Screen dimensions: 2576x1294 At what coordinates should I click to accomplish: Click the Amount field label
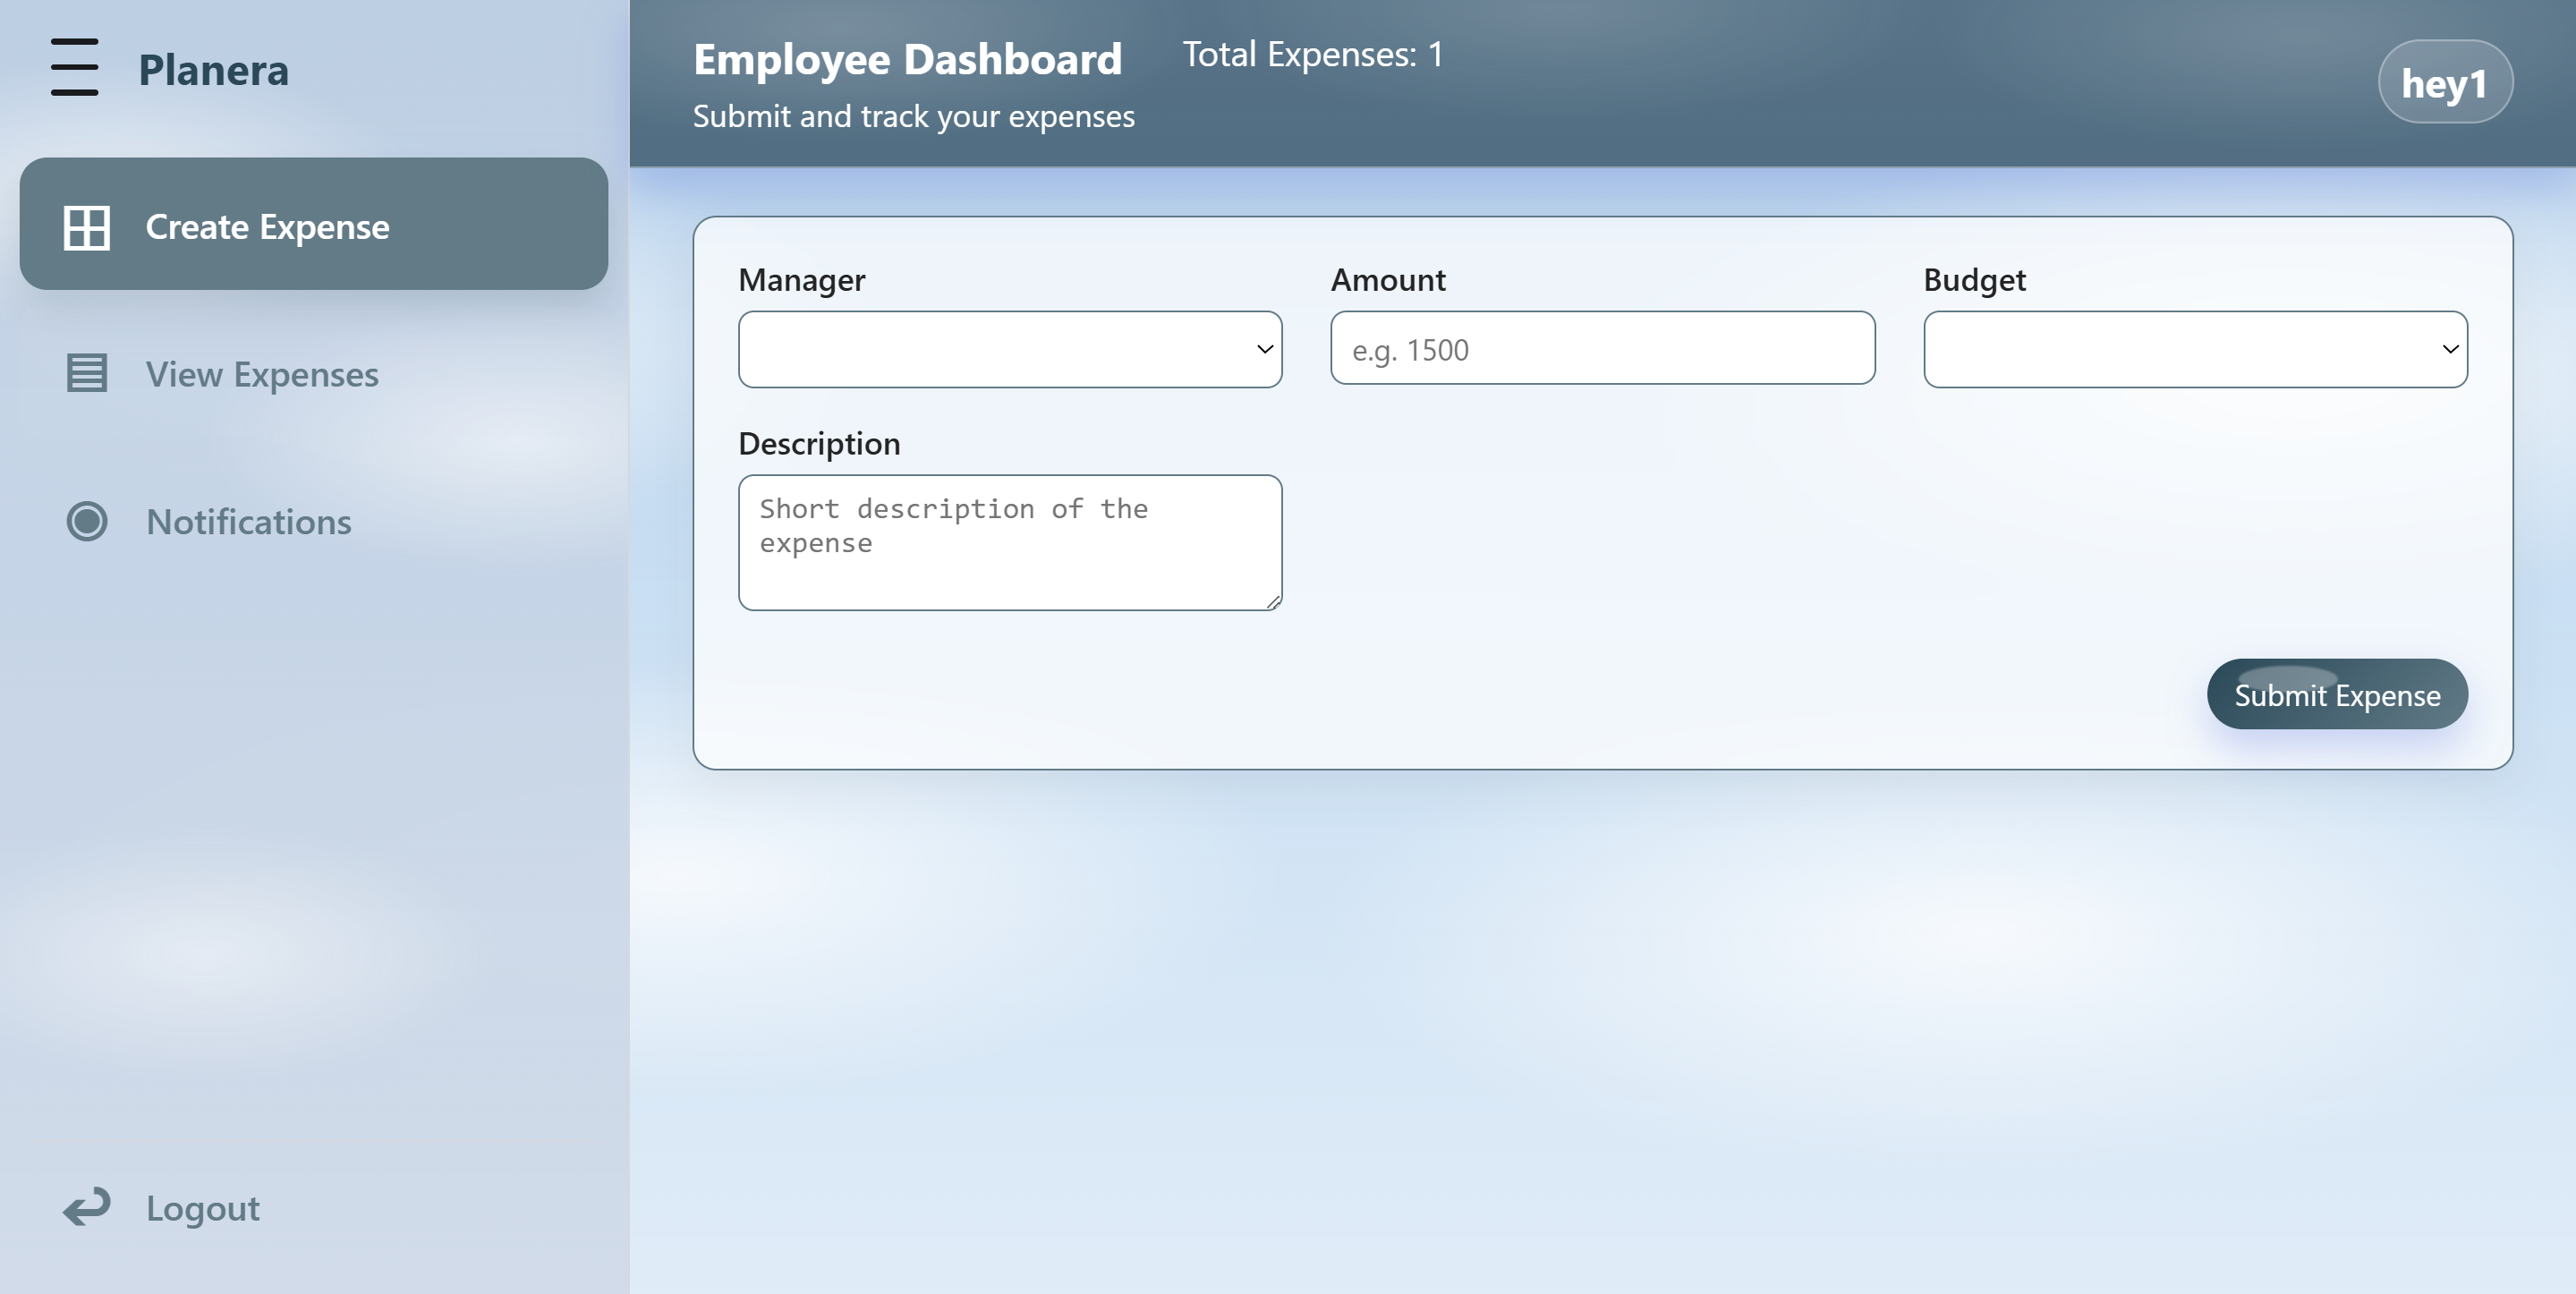1388,280
